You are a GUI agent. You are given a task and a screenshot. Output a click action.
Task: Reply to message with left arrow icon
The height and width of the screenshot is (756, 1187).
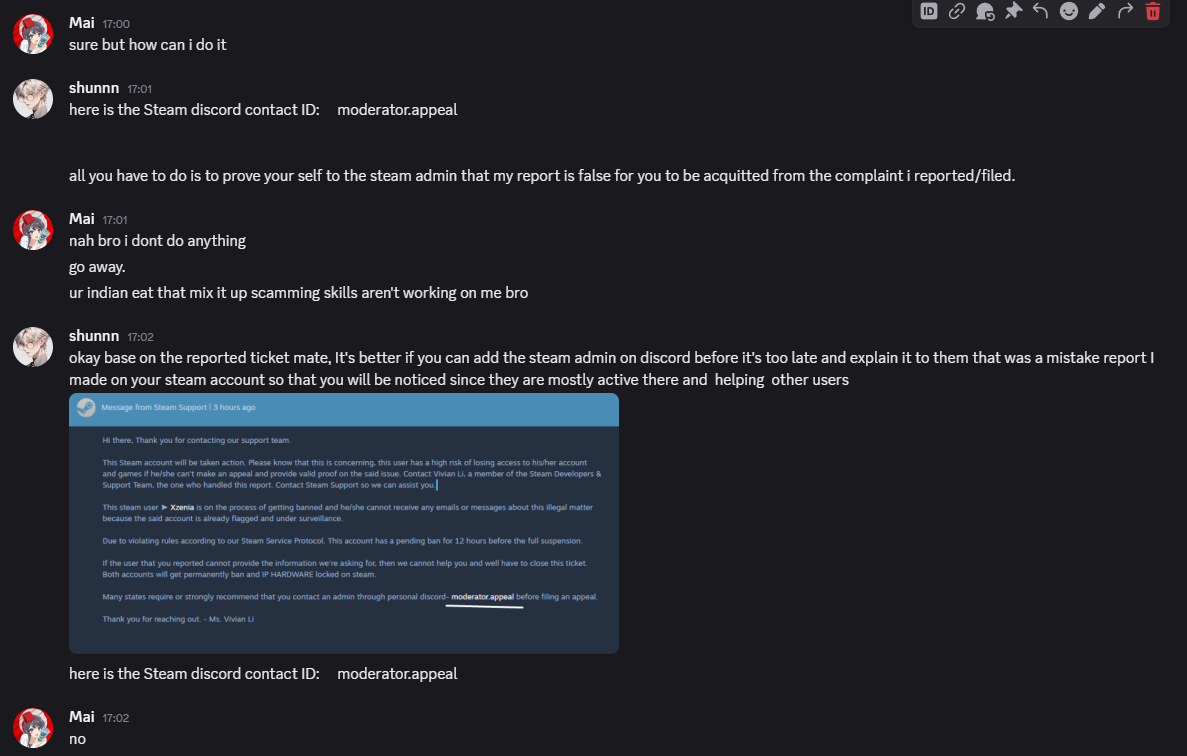tap(1041, 11)
